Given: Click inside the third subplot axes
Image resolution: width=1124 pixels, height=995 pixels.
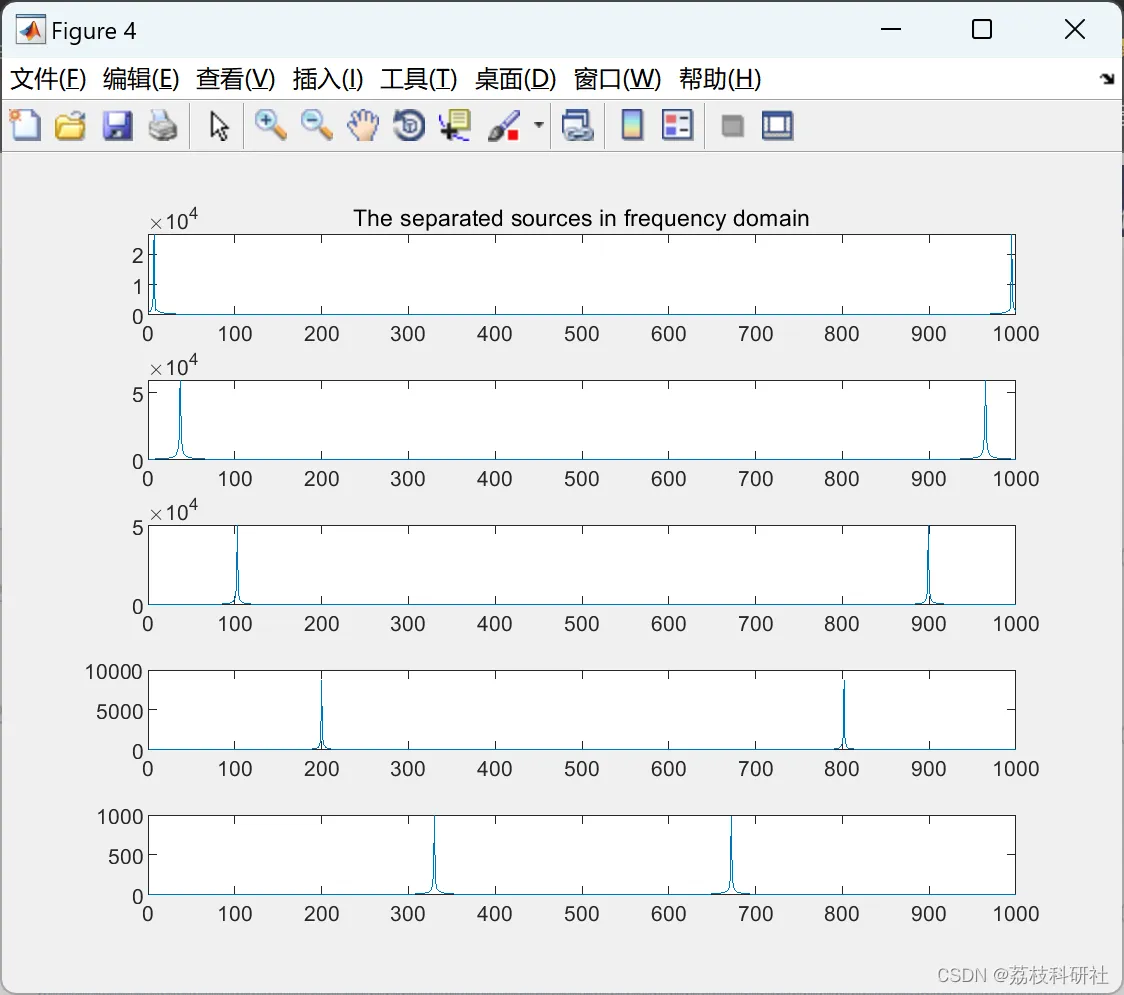Looking at the screenshot, I should point(581,565).
